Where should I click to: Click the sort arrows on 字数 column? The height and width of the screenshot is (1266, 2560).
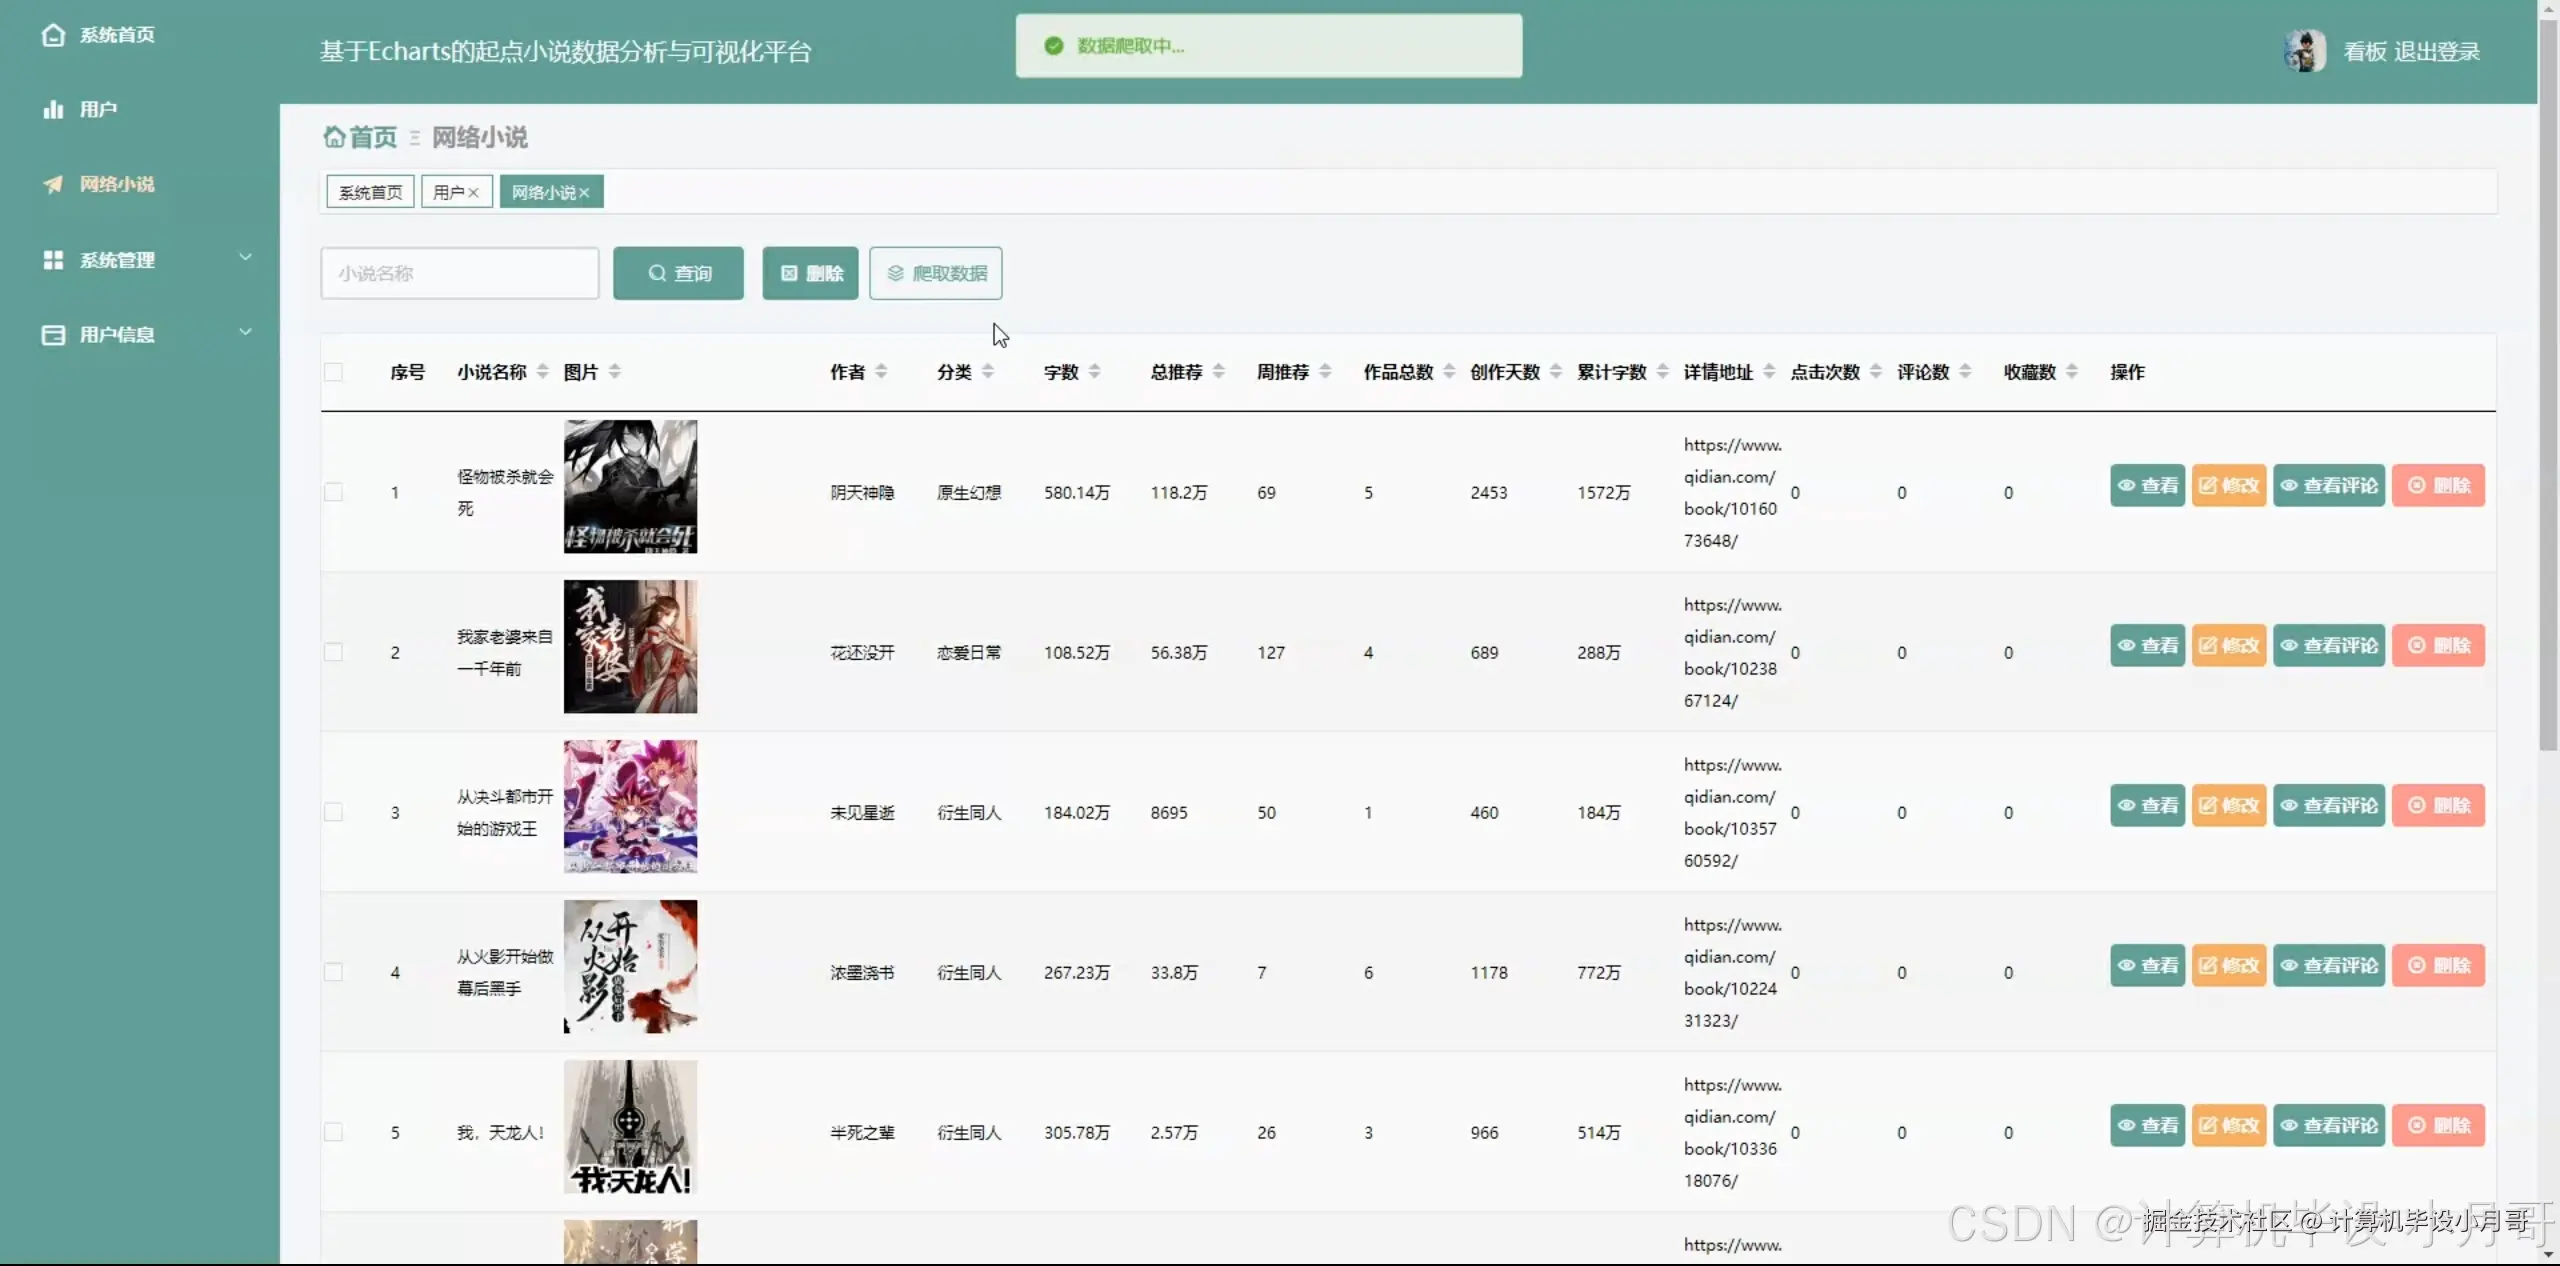[x=1095, y=372]
